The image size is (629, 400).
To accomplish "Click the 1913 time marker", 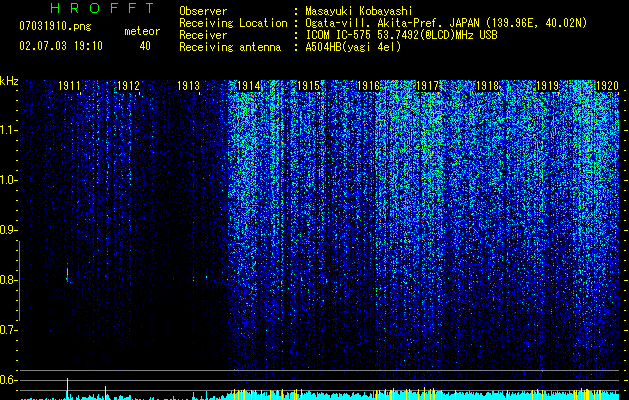I will [189, 86].
